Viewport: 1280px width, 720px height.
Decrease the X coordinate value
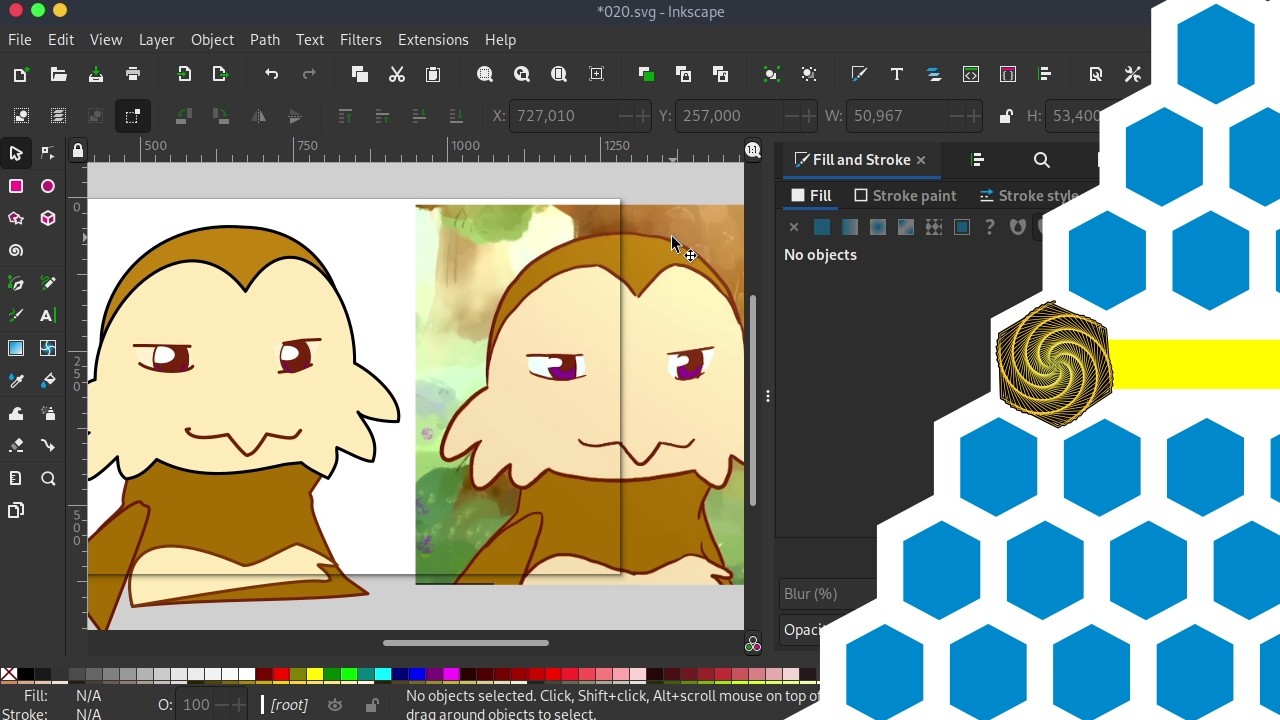(627, 116)
